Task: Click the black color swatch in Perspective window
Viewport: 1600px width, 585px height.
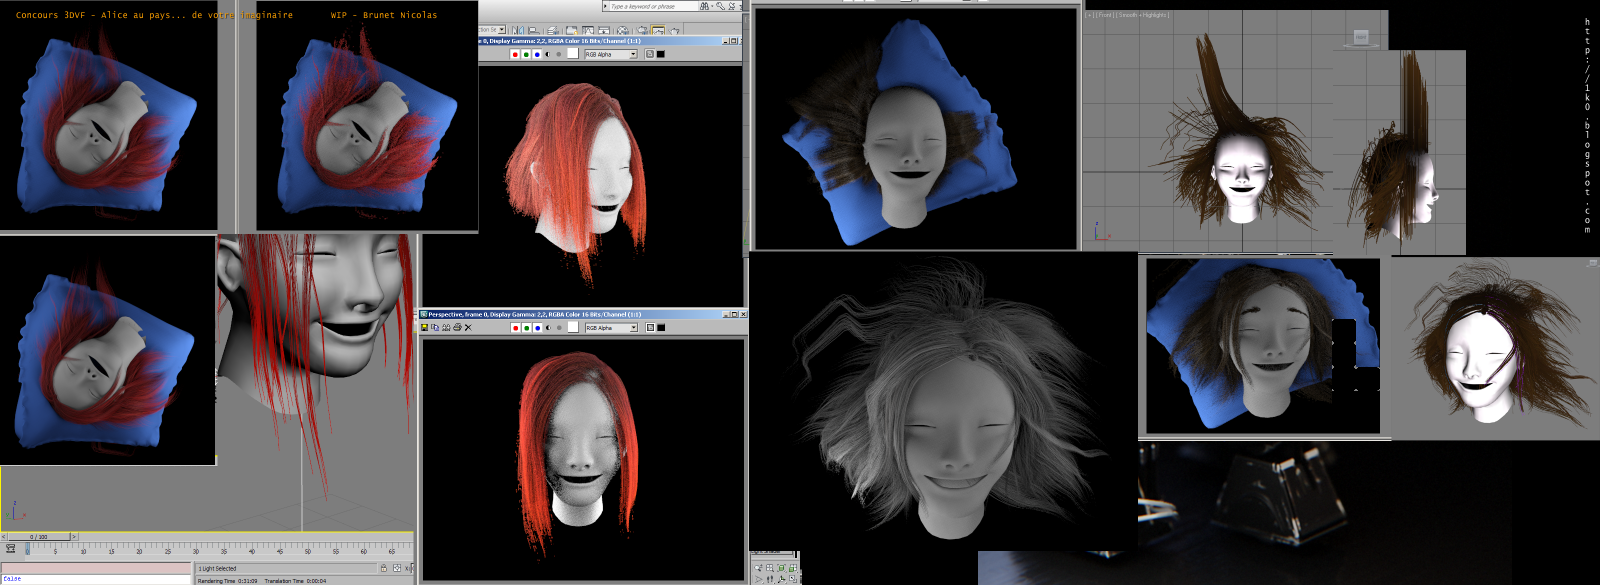Action: 661,327
